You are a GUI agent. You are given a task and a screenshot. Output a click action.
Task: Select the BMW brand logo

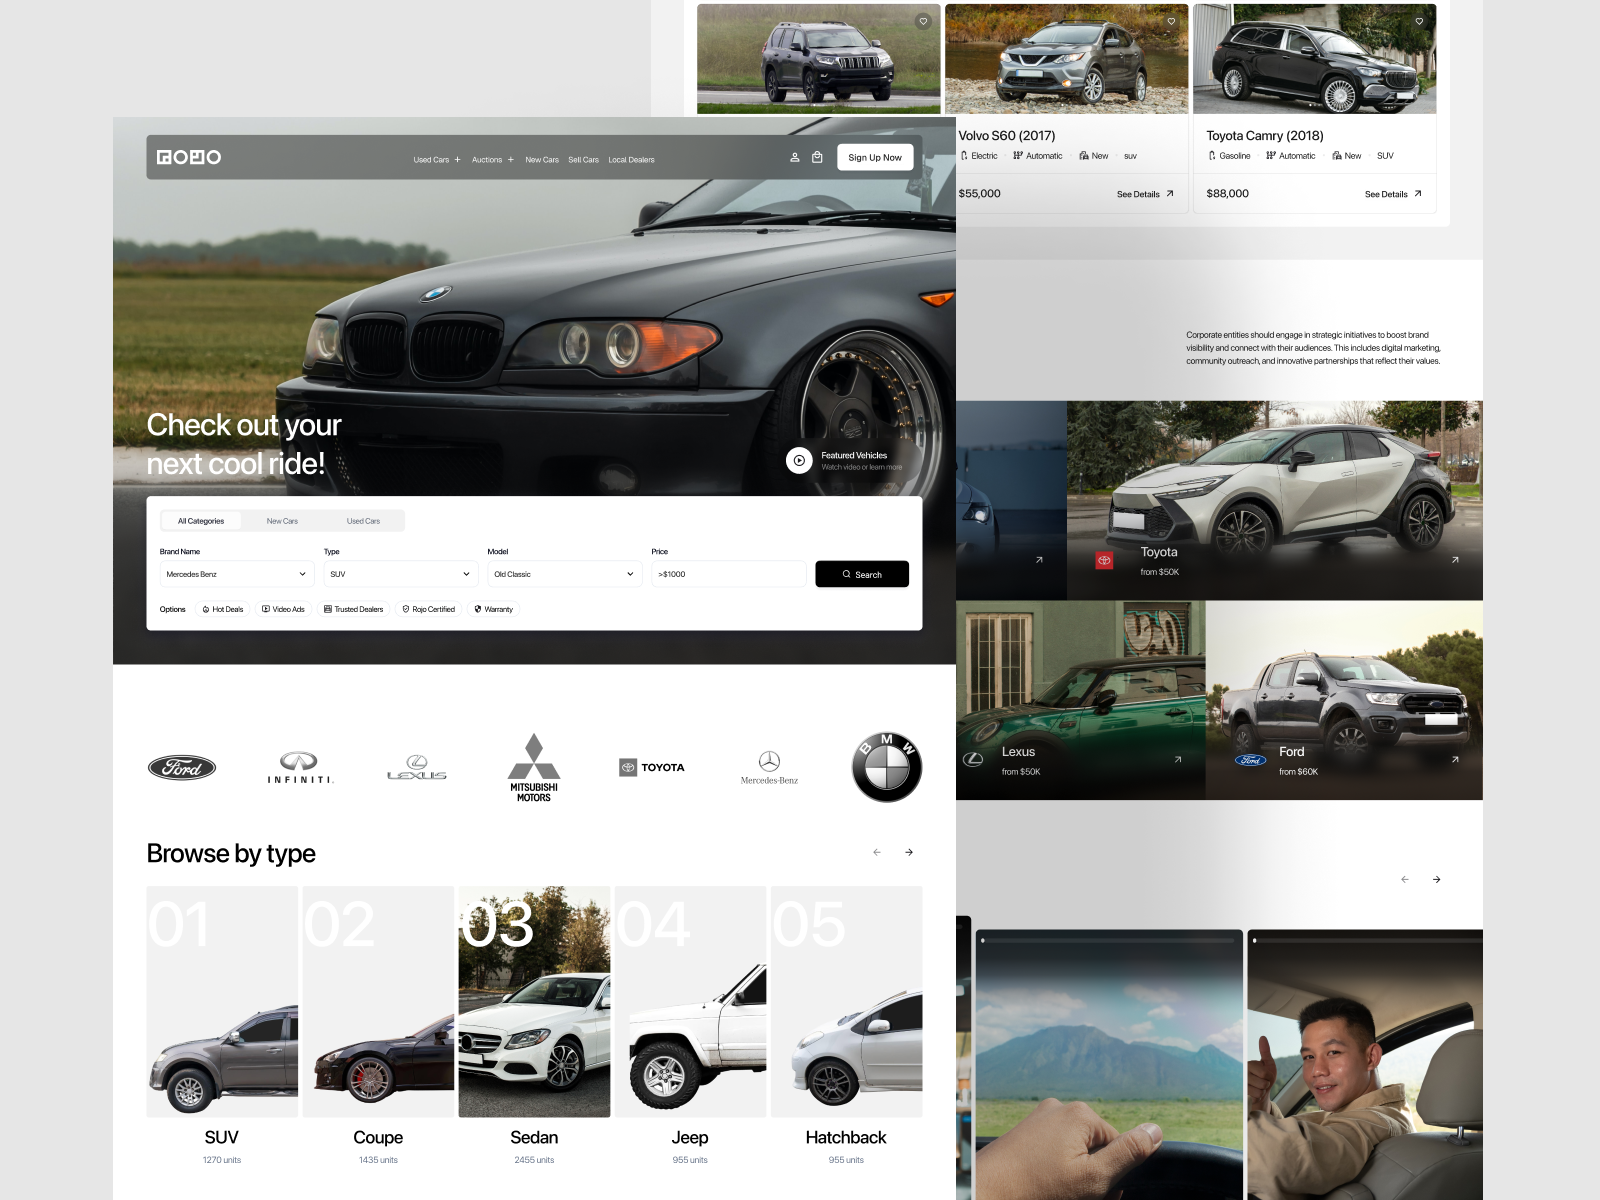pos(886,767)
